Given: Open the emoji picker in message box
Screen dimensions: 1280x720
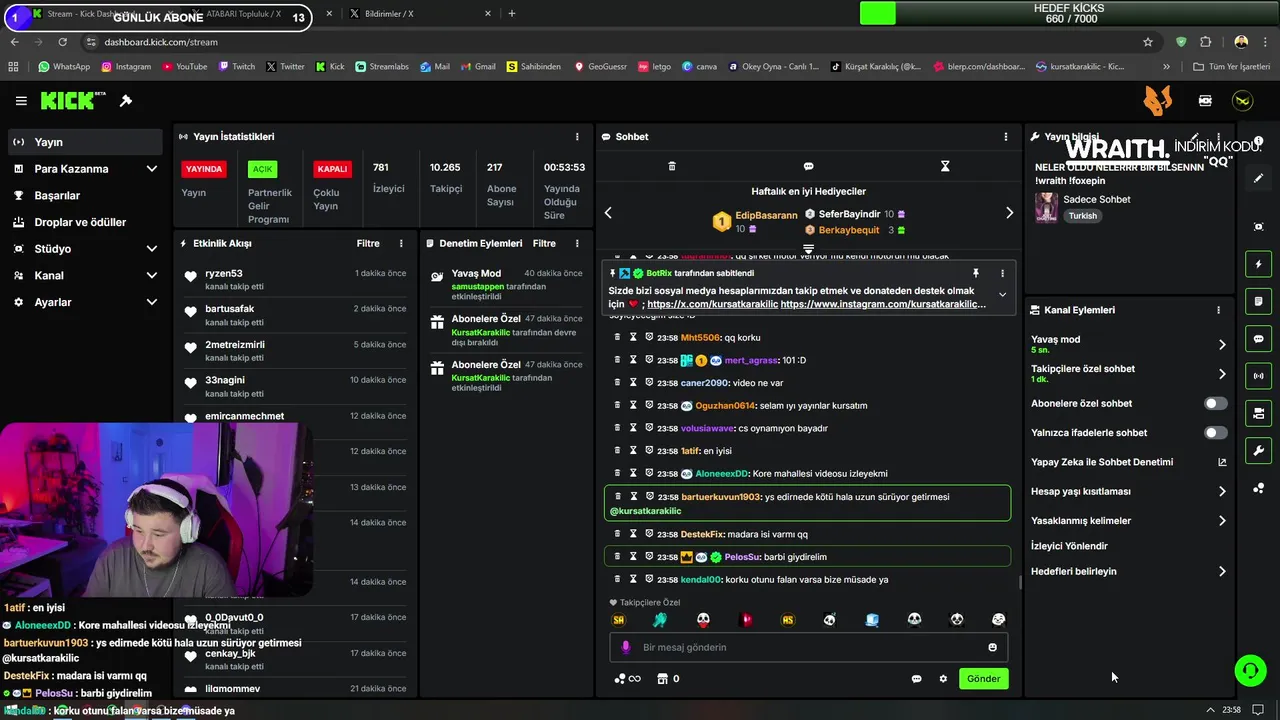Looking at the screenshot, I should coord(992,647).
